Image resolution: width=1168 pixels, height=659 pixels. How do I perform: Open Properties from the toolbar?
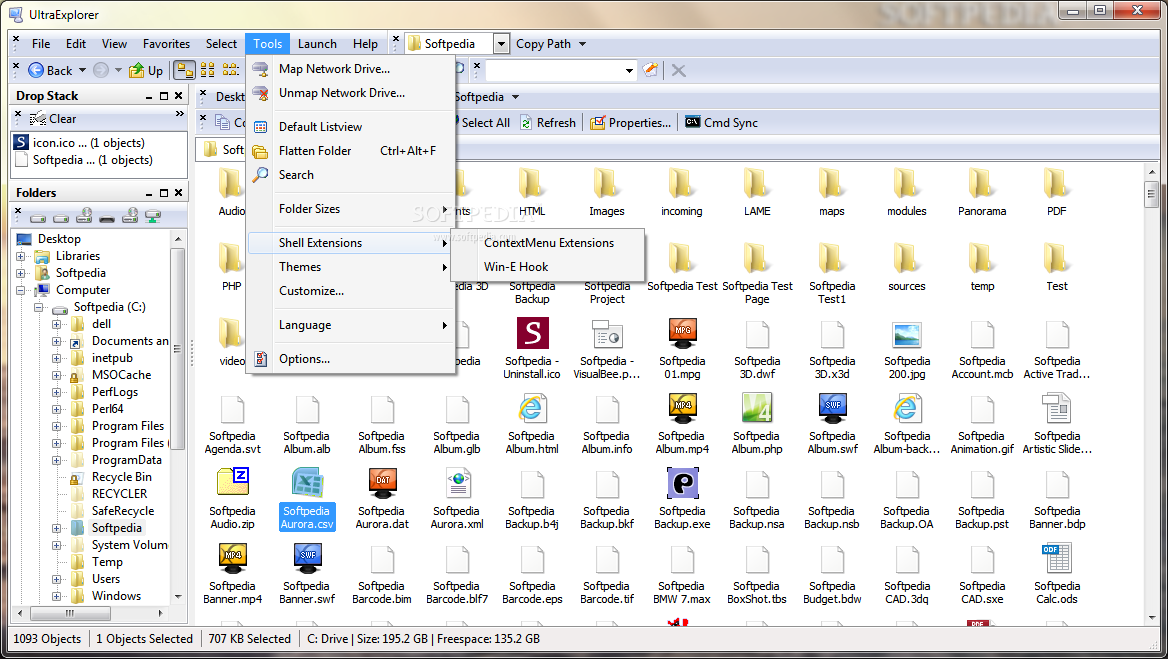[630, 123]
